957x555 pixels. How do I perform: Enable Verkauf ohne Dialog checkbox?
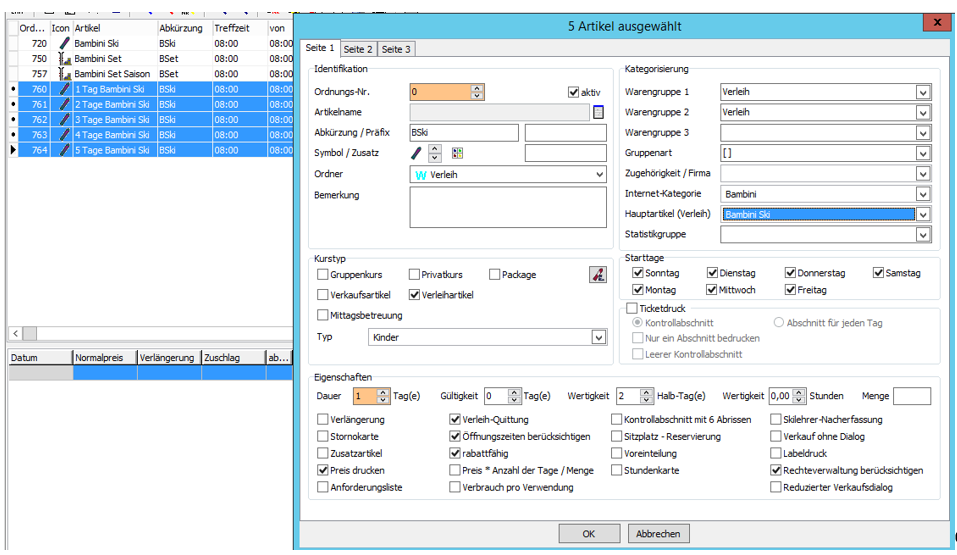click(x=776, y=437)
